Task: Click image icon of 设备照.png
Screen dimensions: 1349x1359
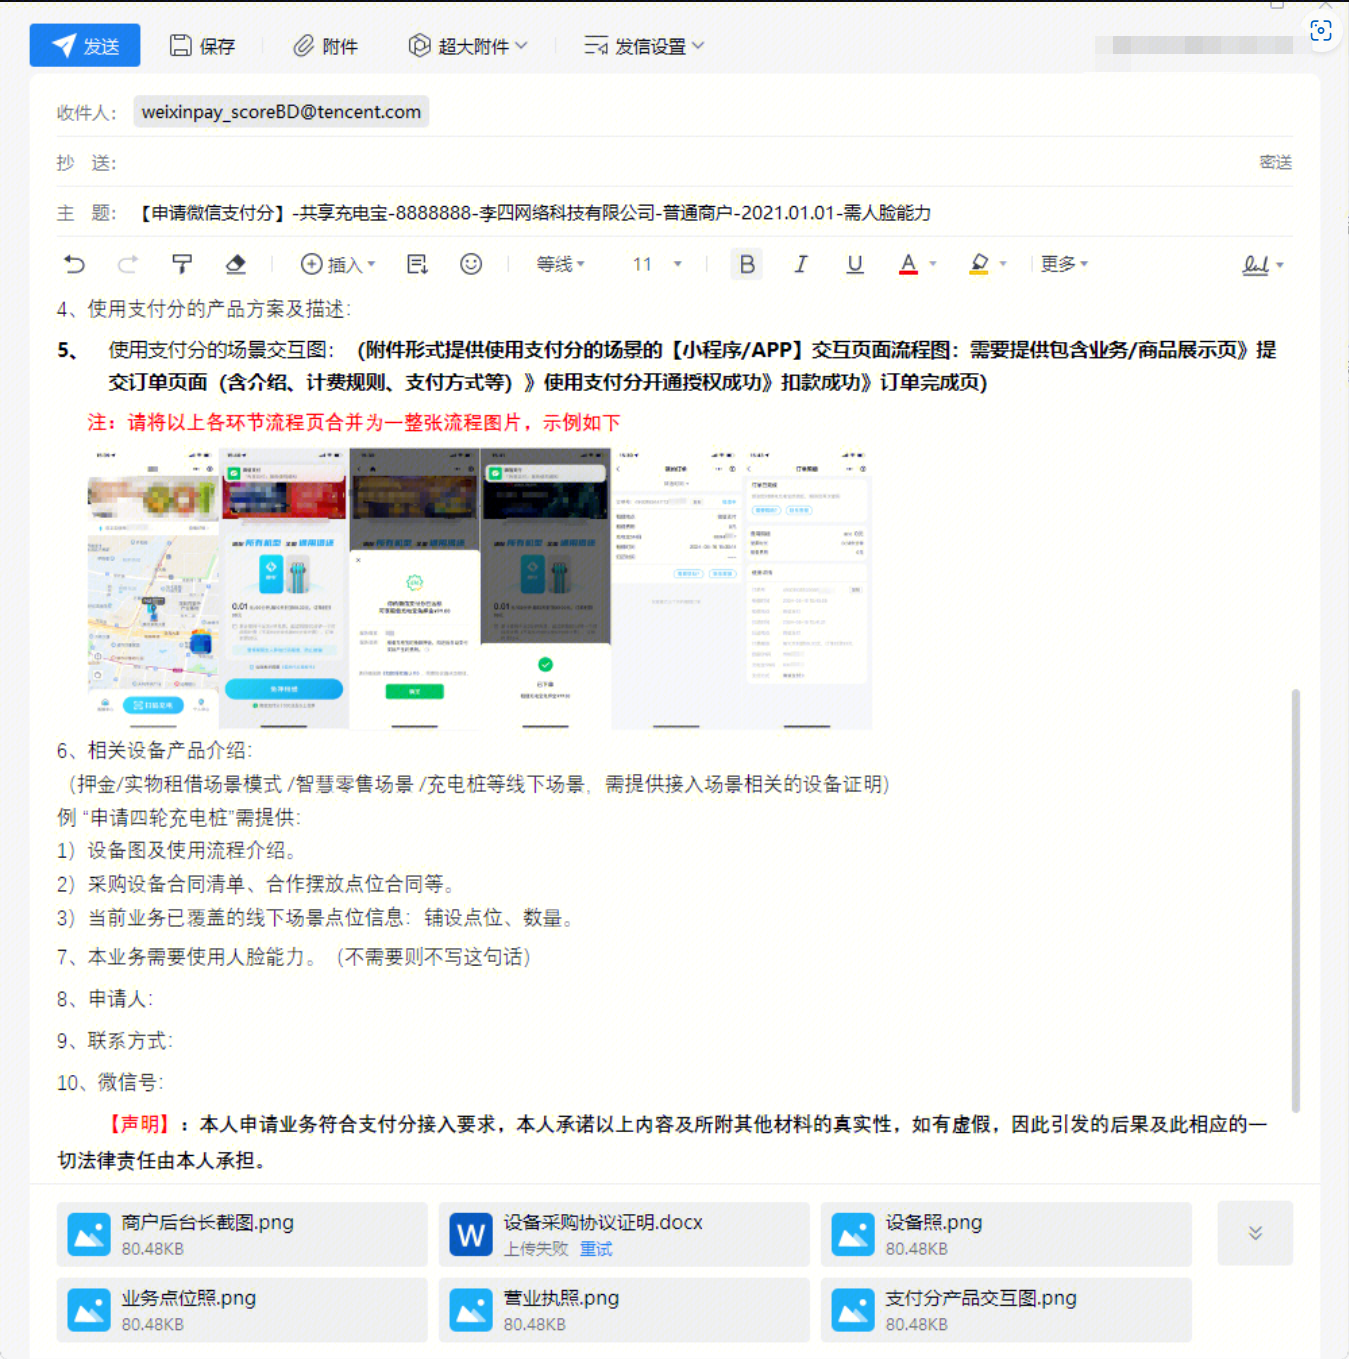Action: 853,1234
